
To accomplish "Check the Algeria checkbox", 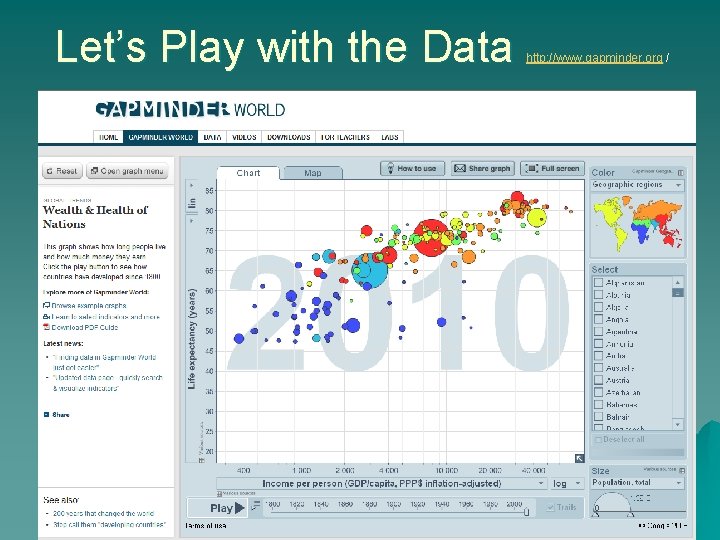I will click(x=598, y=307).
